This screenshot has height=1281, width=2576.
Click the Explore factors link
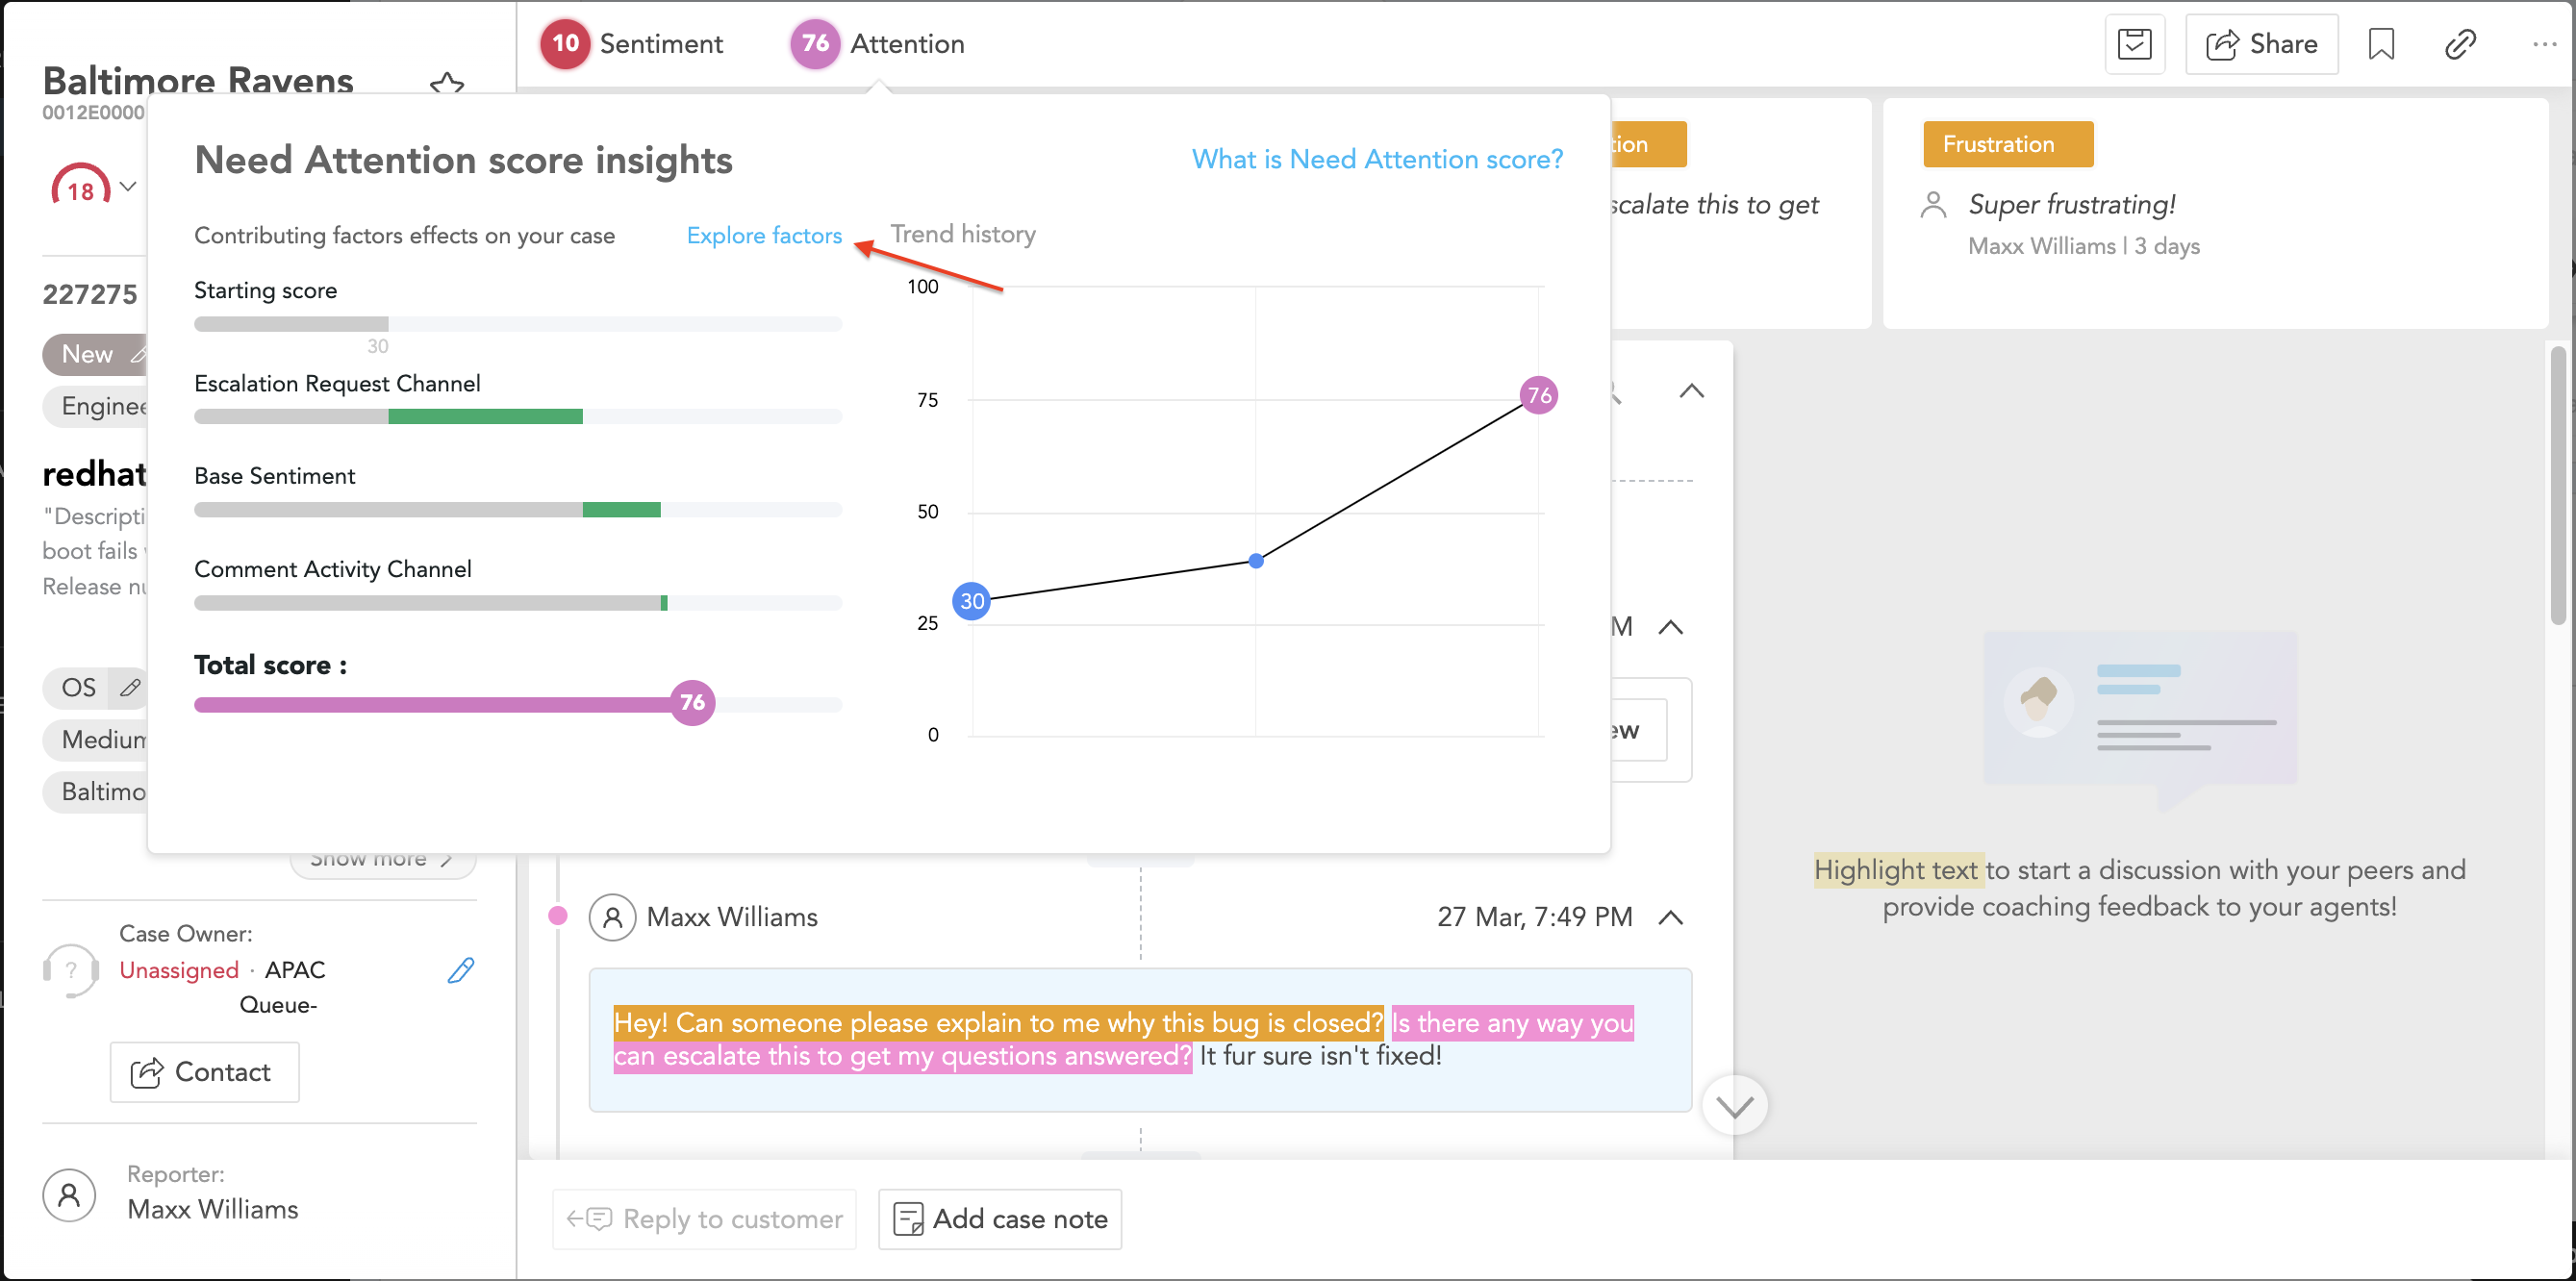pyautogui.click(x=764, y=236)
